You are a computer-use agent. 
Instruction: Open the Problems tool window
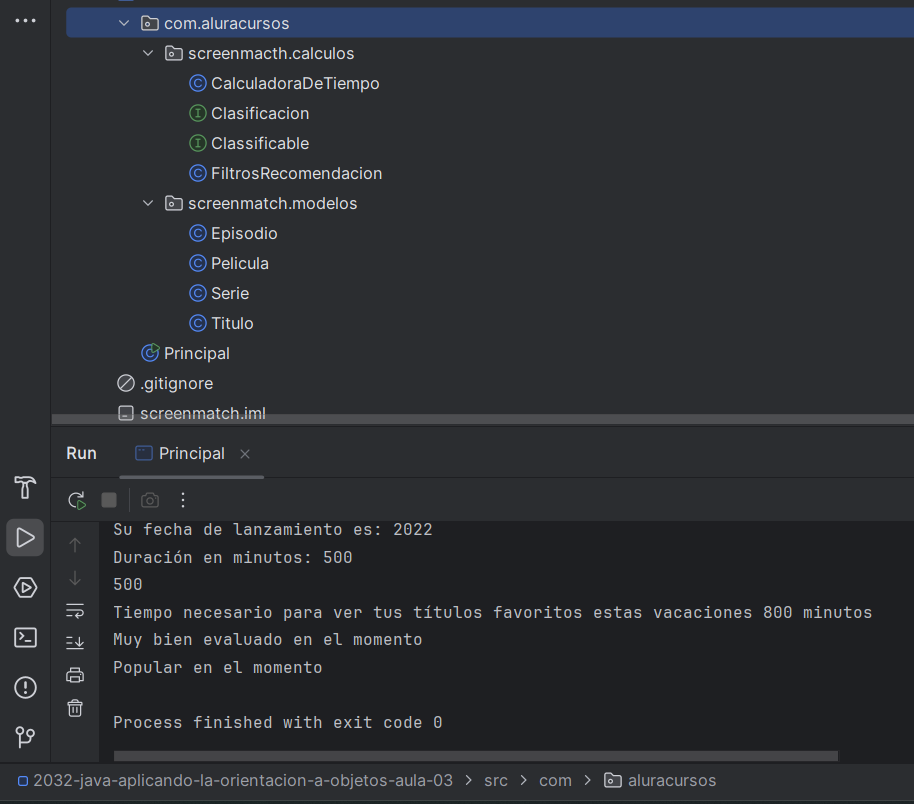pyautogui.click(x=25, y=687)
